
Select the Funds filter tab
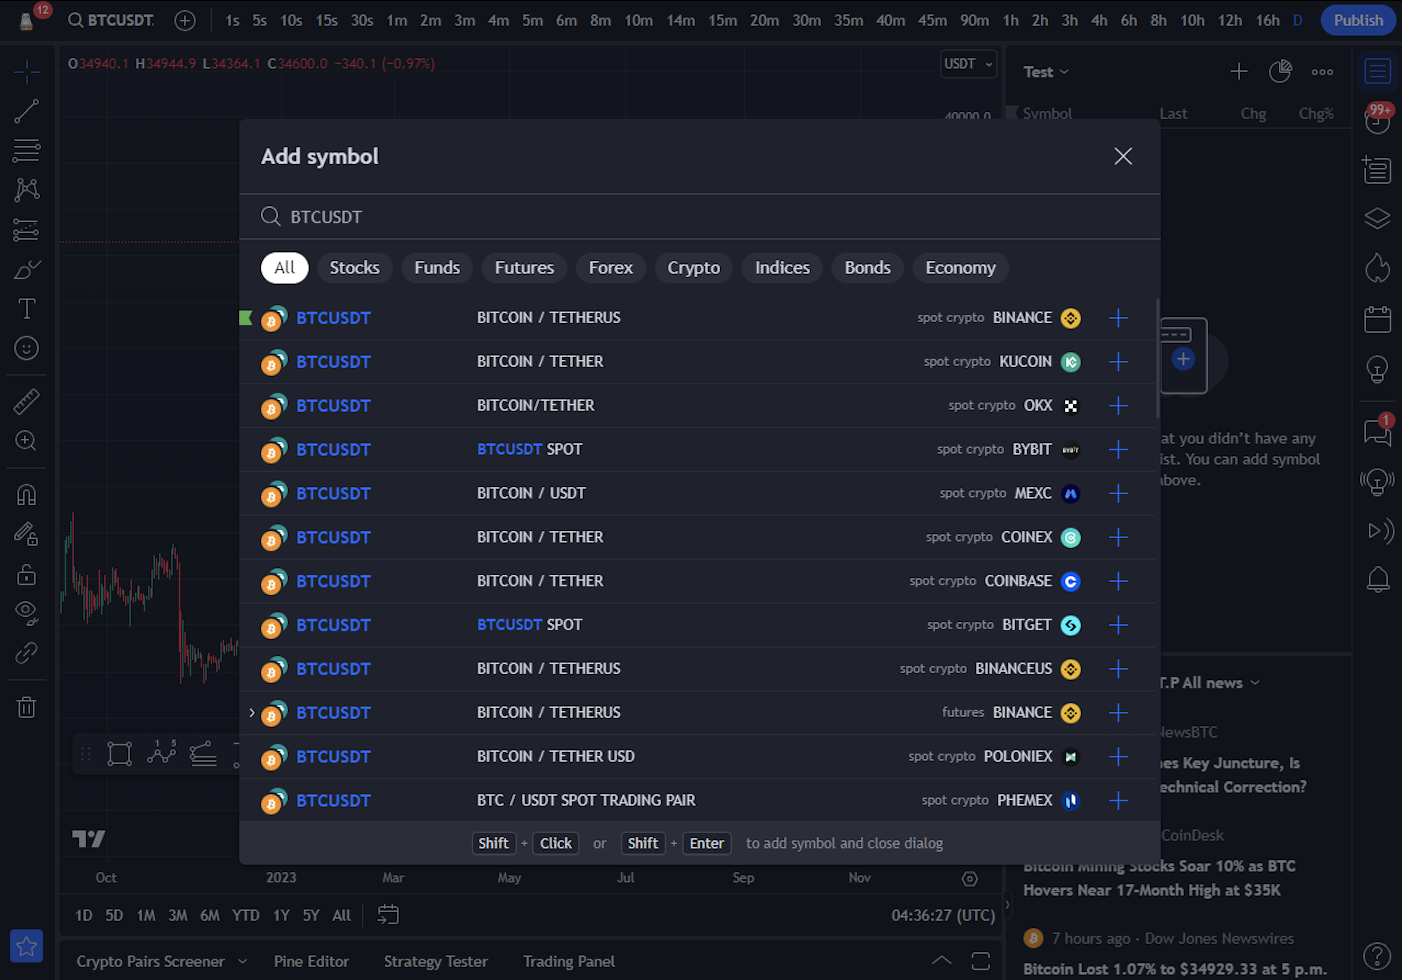pyautogui.click(x=437, y=268)
